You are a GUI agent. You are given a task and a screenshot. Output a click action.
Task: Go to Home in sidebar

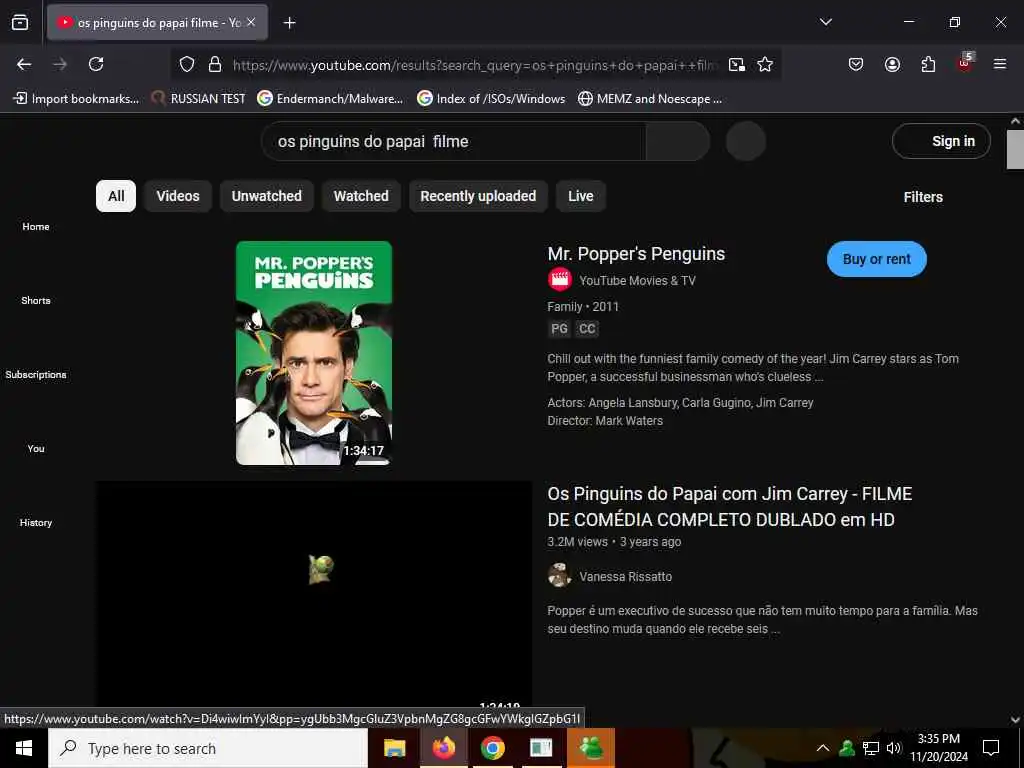pos(36,227)
